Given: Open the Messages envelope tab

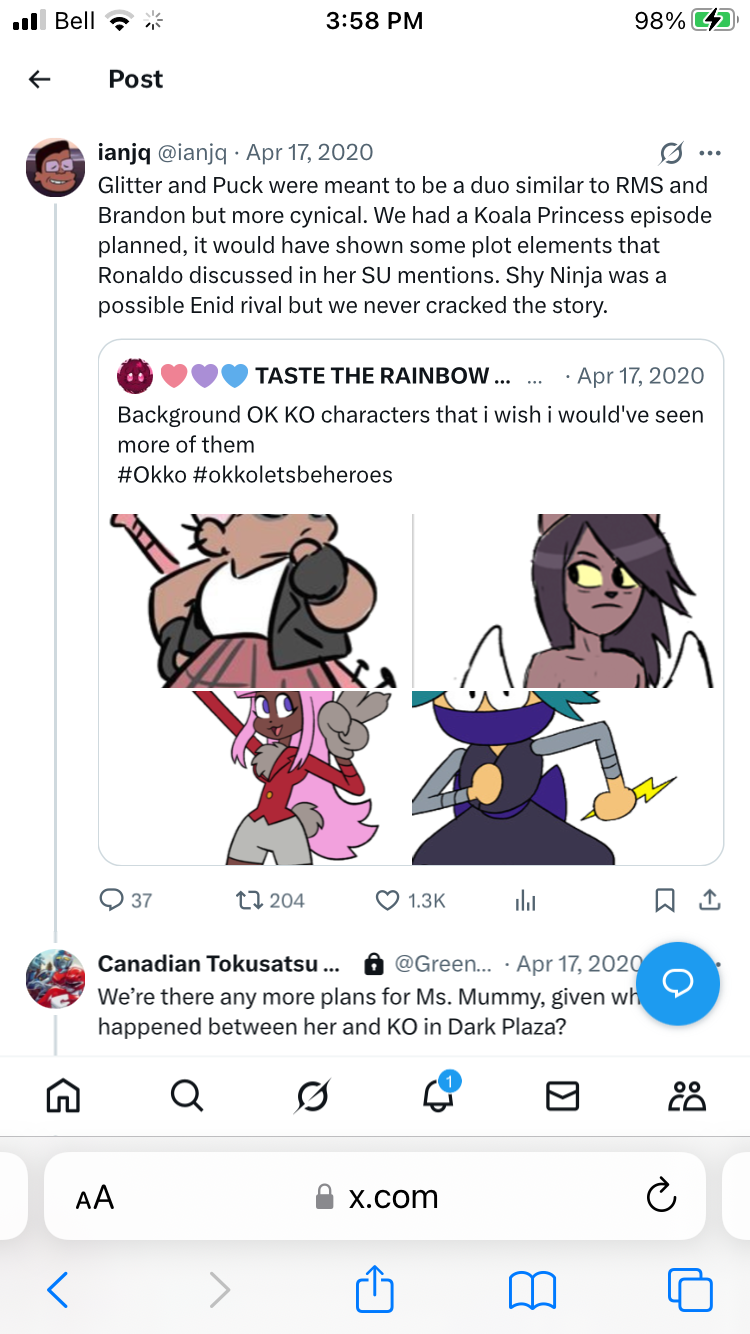Looking at the screenshot, I should 562,1097.
